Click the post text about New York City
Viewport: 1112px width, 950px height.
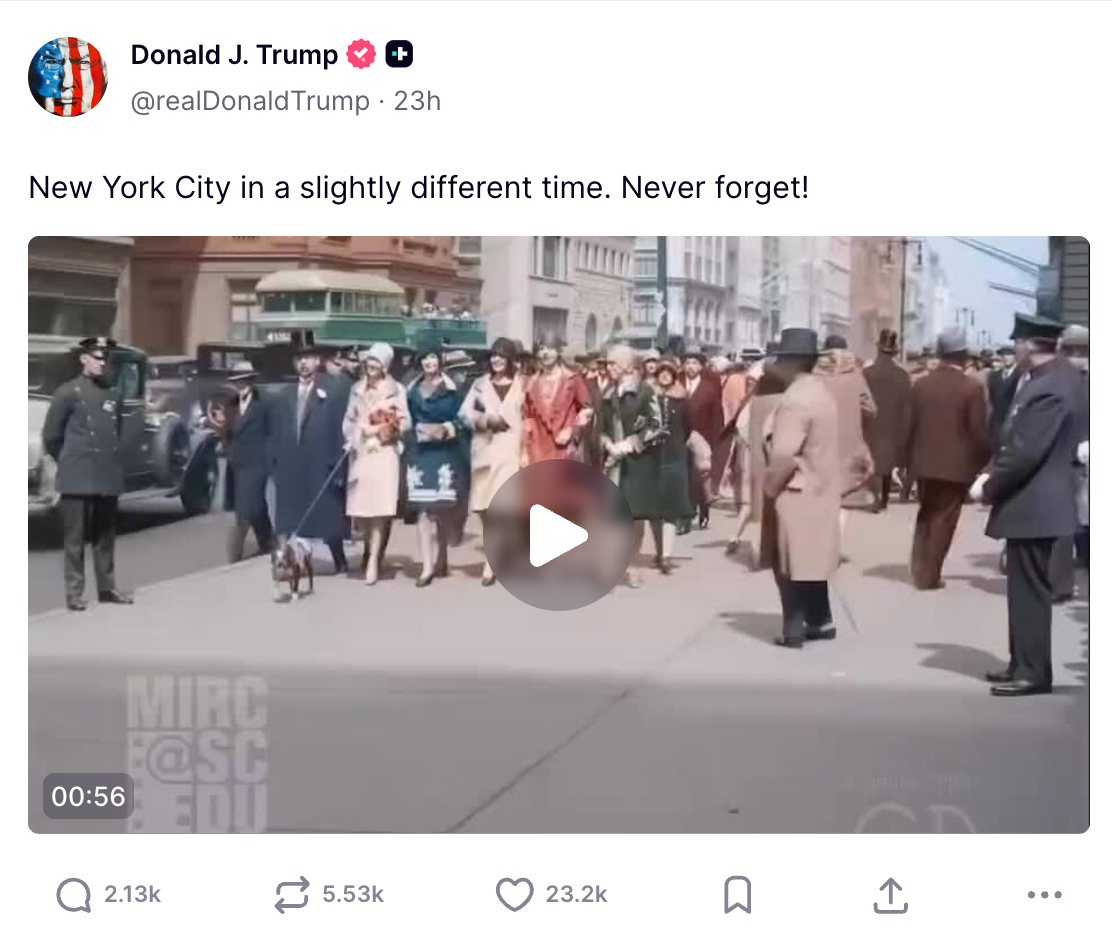[x=418, y=188]
